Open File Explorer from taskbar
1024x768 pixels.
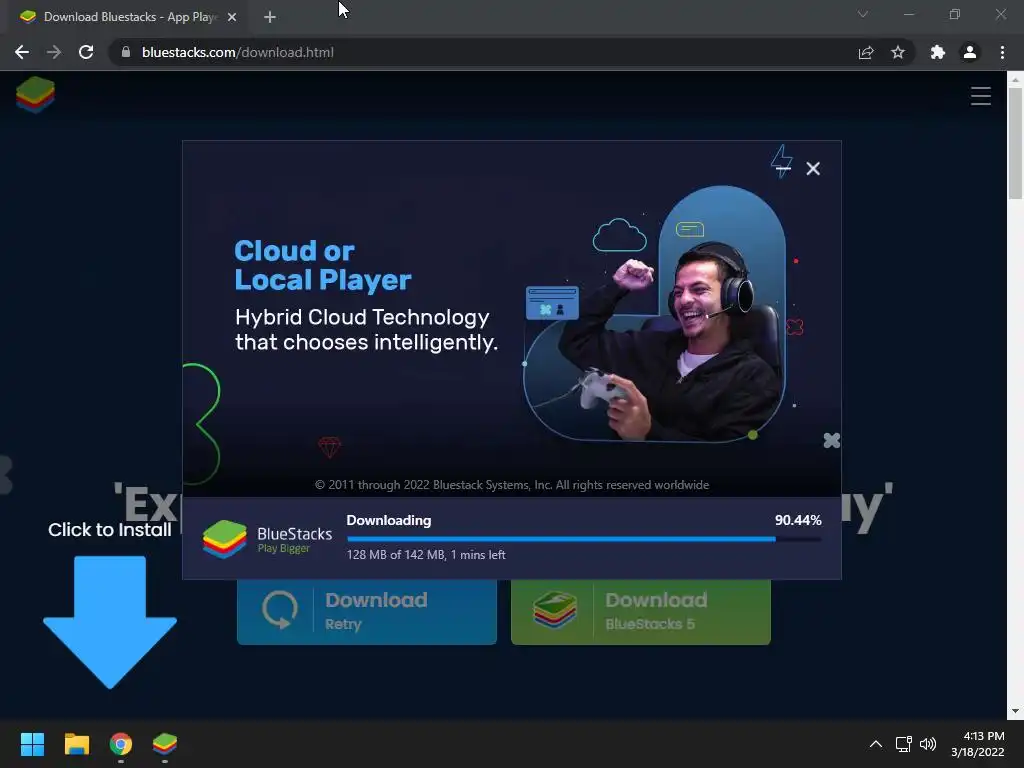tap(76, 744)
